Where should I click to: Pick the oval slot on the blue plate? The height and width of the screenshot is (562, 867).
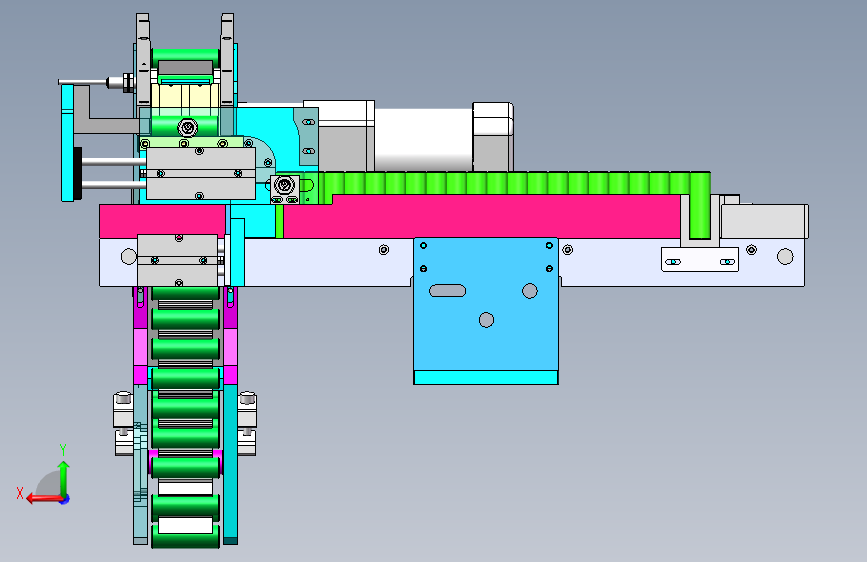click(447, 290)
